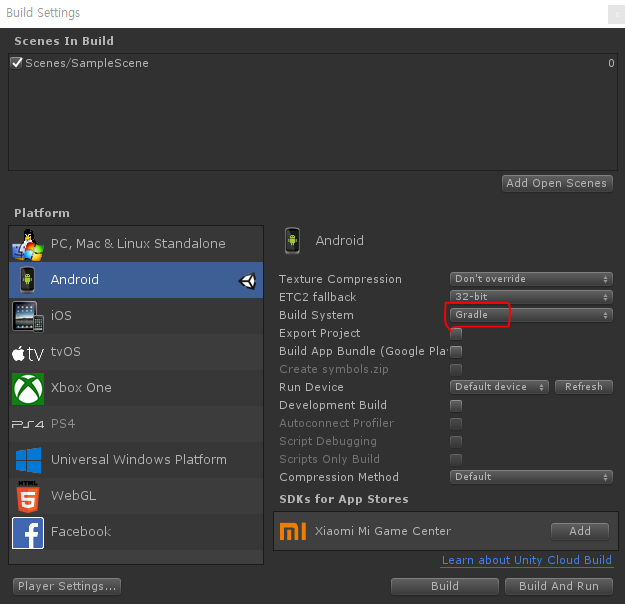
Task: Click the Android header icon in settings pane
Action: tap(292, 240)
